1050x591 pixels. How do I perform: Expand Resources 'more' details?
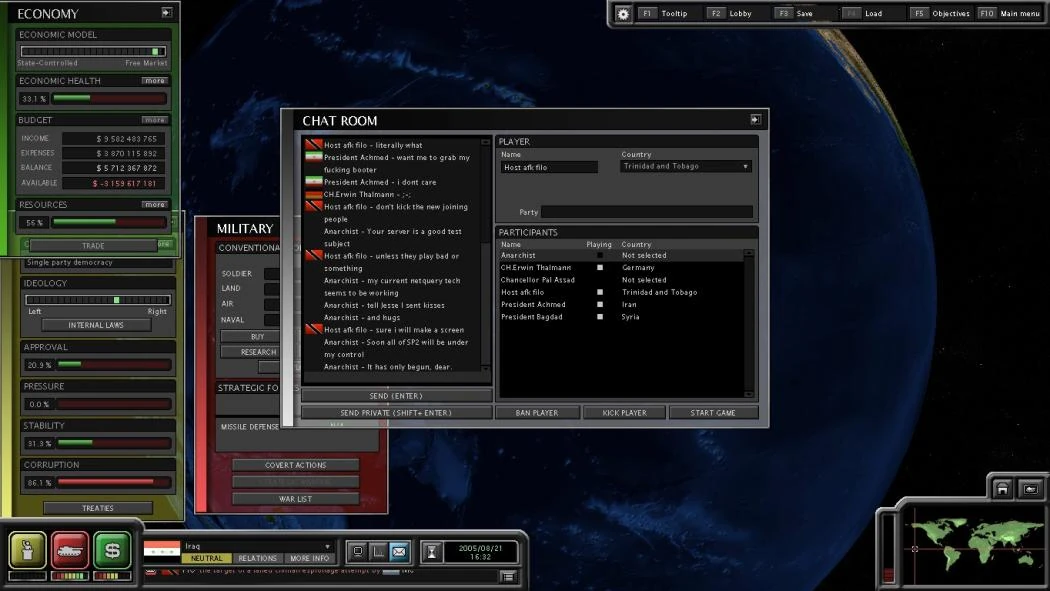point(155,204)
